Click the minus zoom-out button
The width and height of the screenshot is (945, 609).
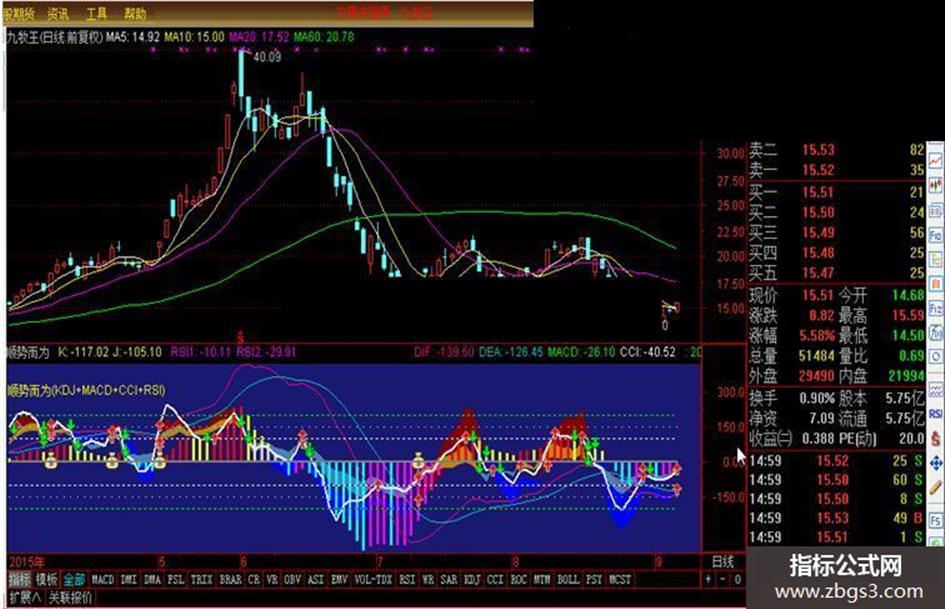pos(723,579)
